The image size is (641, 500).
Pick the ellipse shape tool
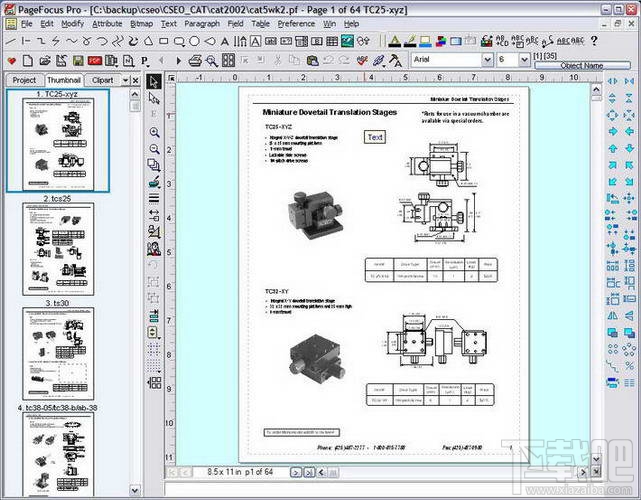194,41
